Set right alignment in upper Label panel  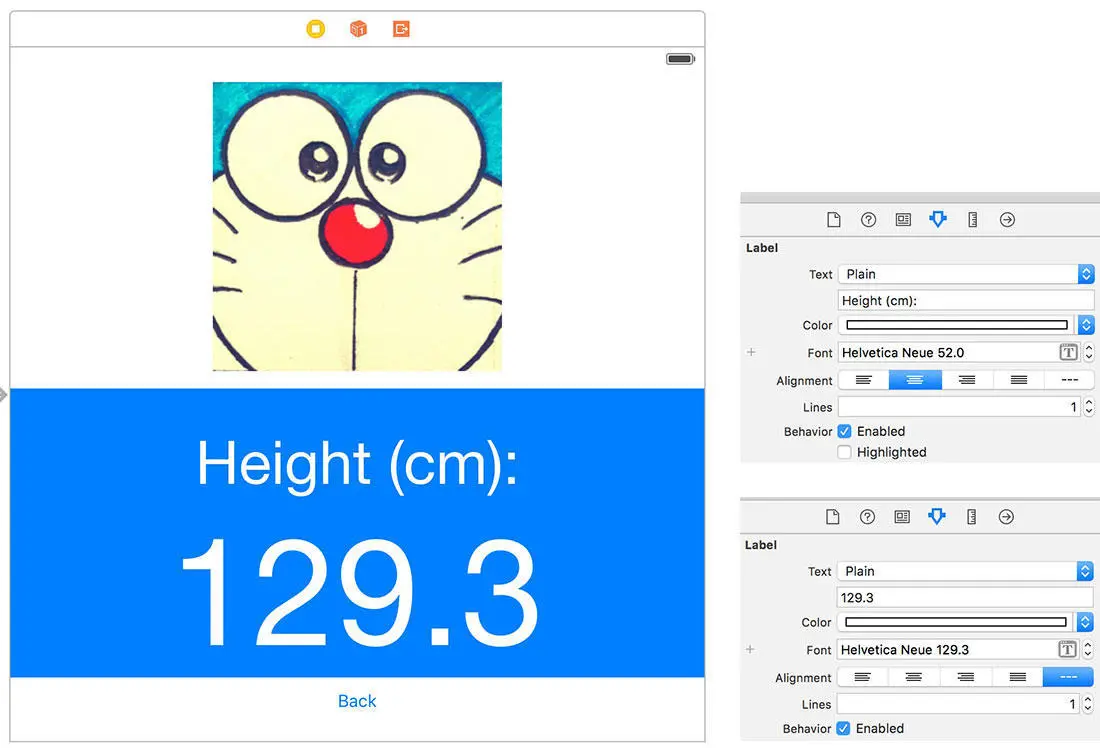967,380
